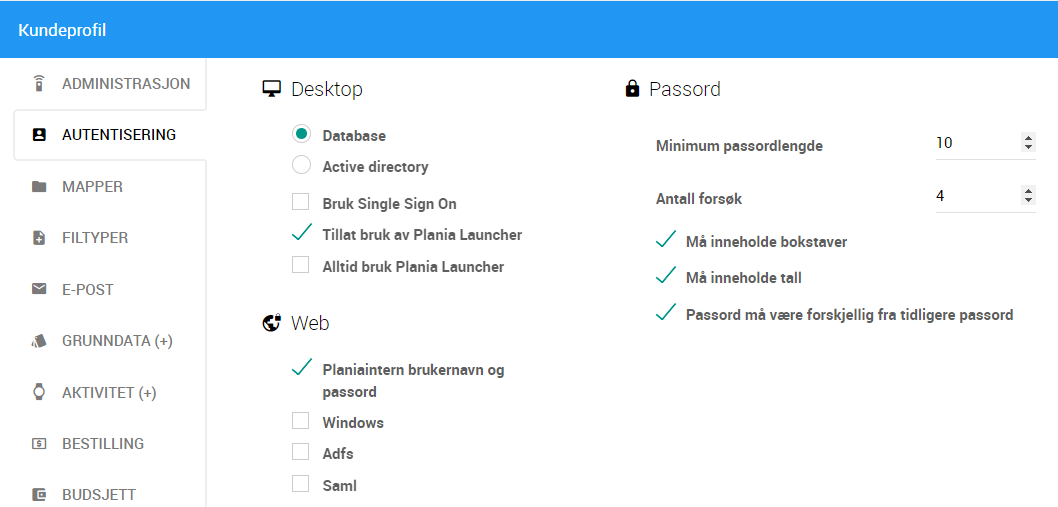Check the Saml web authentication box
This screenshot has height=507, width=1058.
(x=300, y=484)
